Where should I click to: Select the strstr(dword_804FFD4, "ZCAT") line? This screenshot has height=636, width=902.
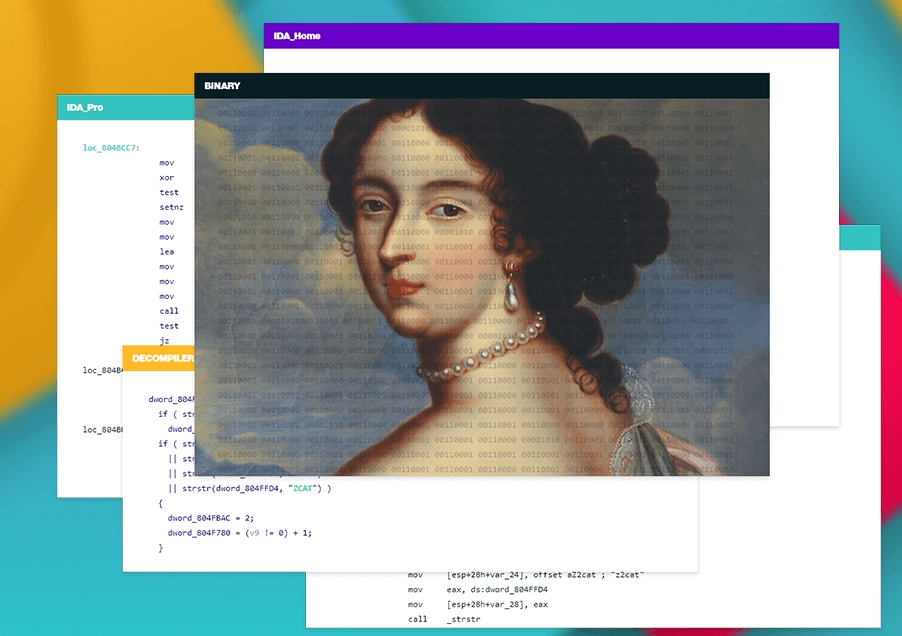tap(250, 488)
